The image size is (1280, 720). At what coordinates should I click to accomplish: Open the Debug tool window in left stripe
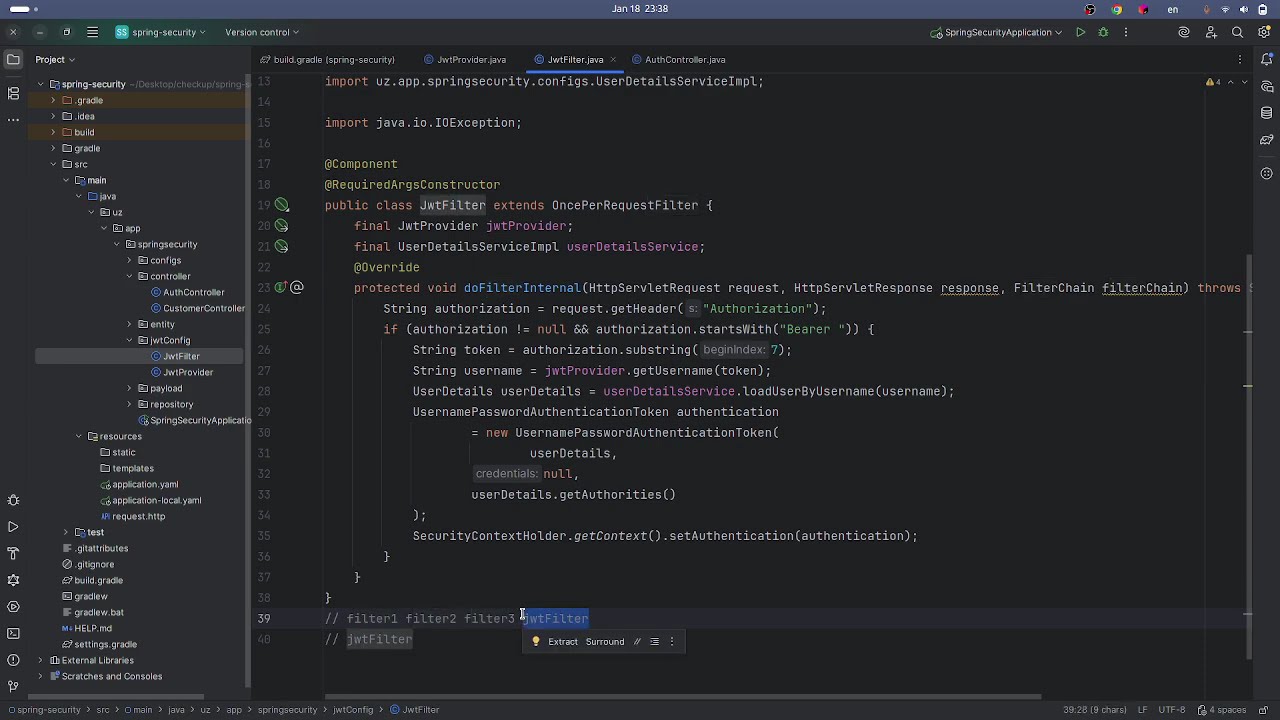click(x=13, y=500)
